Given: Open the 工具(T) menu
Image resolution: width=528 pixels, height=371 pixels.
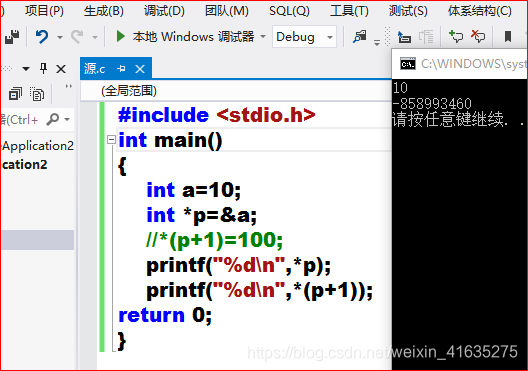Looking at the screenshot, I should coord(349,11).
